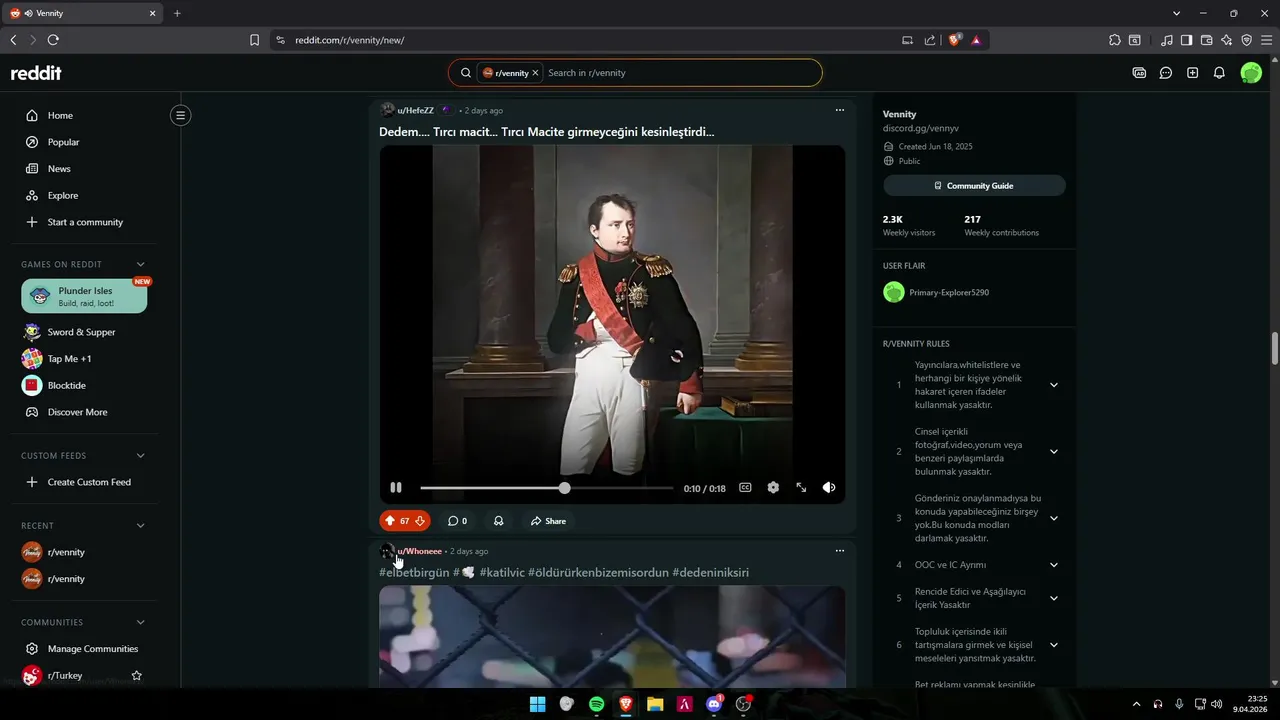Expand rule 1 in r/vennity rules
Screen dimensions: 1280x720
(x=1053, y=385)
